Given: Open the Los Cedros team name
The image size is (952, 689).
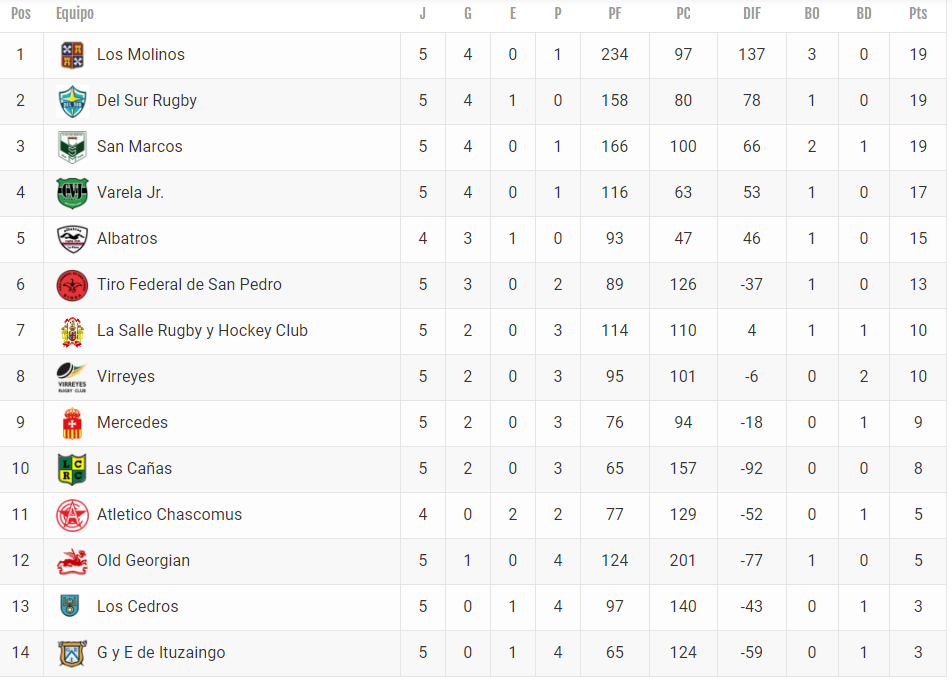Looking at the screenshot, I should 138,606.
